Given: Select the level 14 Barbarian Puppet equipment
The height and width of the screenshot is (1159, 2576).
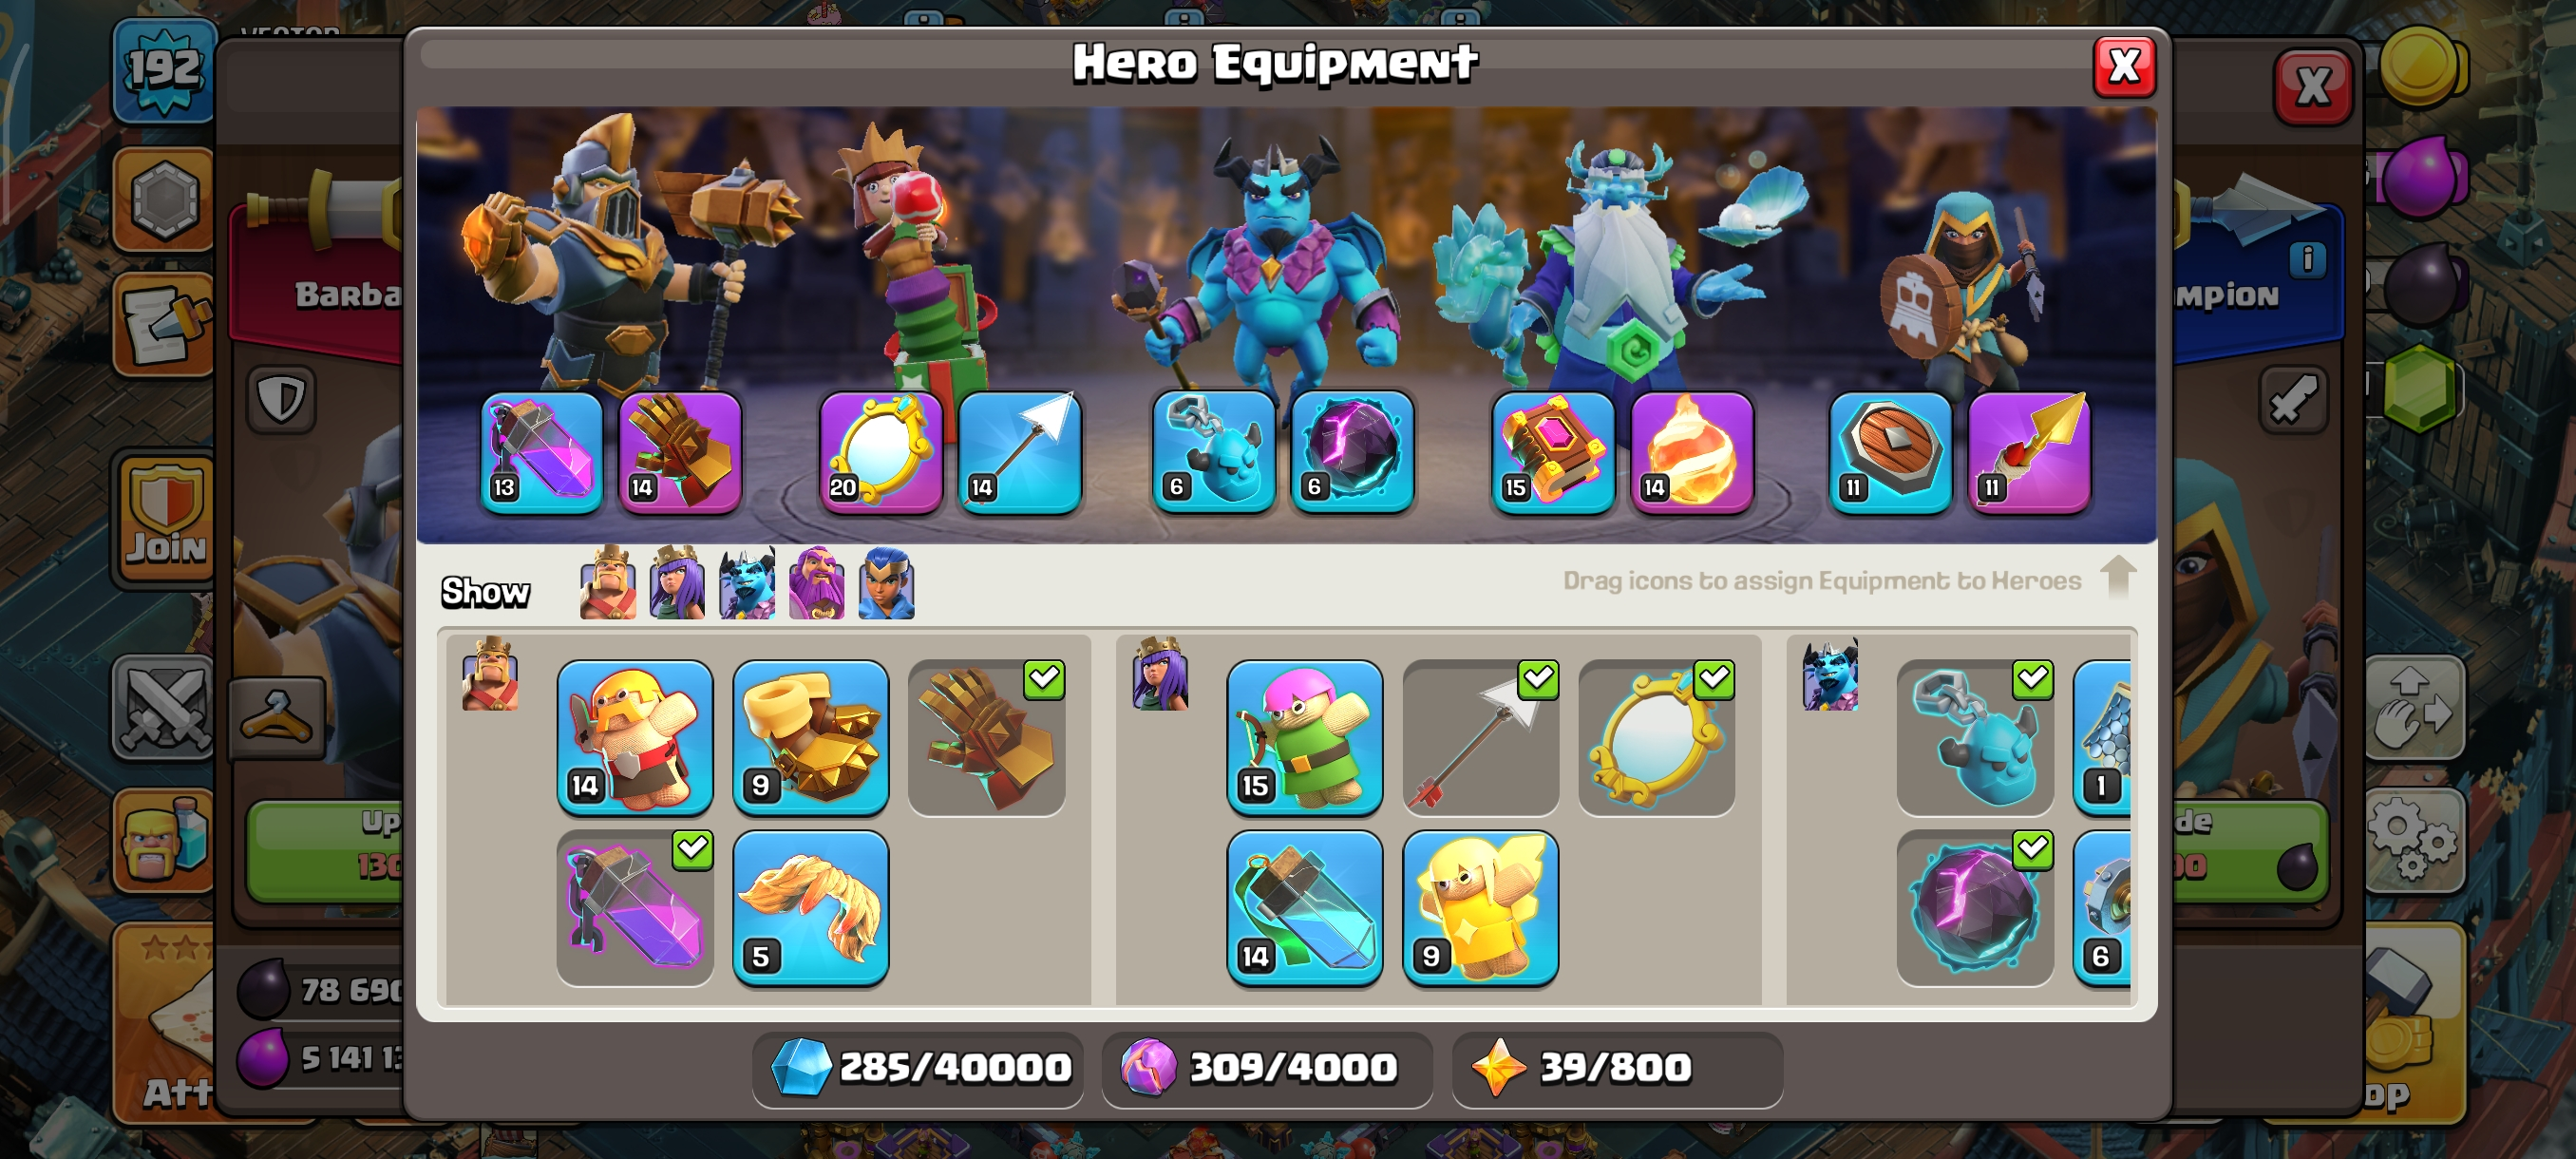Looking at the screenshot, I should coord(635,737).
